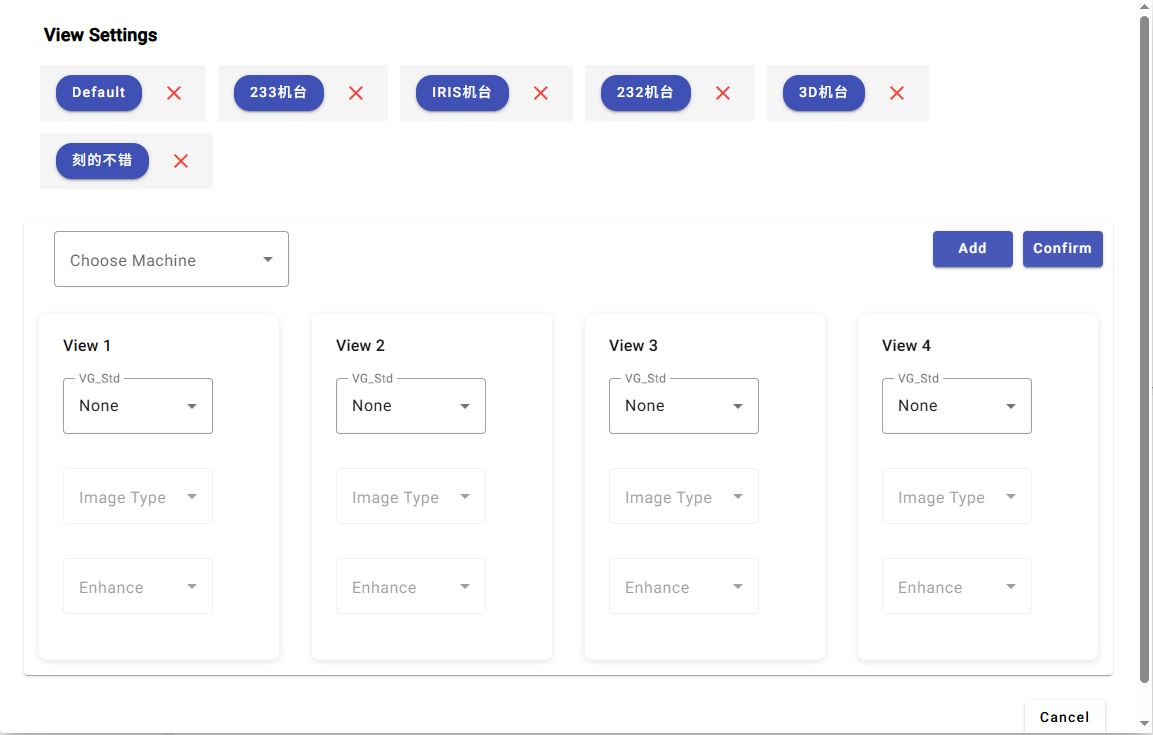Delete the 刻的不错 preset via its X
This screenshot has width=1153, height=735.
181,161
